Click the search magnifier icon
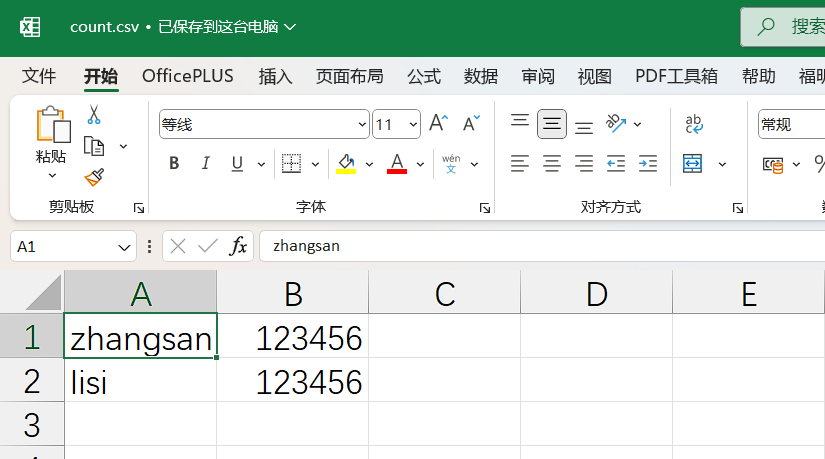 [x=766, y=26]
